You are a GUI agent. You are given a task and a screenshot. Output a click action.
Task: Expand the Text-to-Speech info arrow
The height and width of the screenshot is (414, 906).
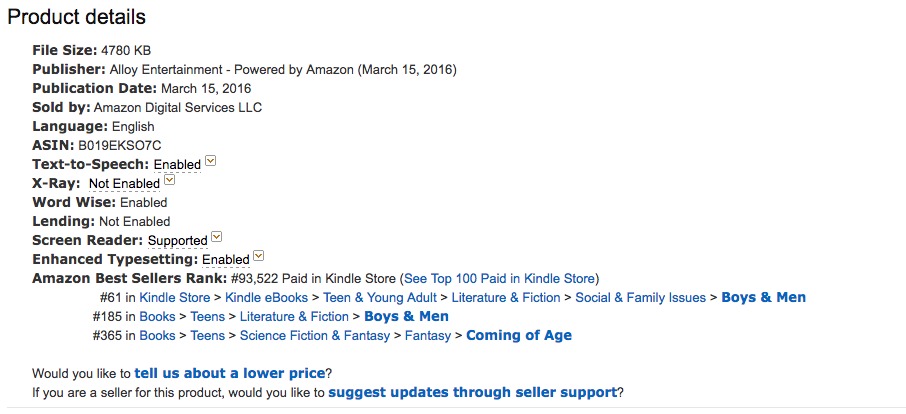[x=211, y=162]
